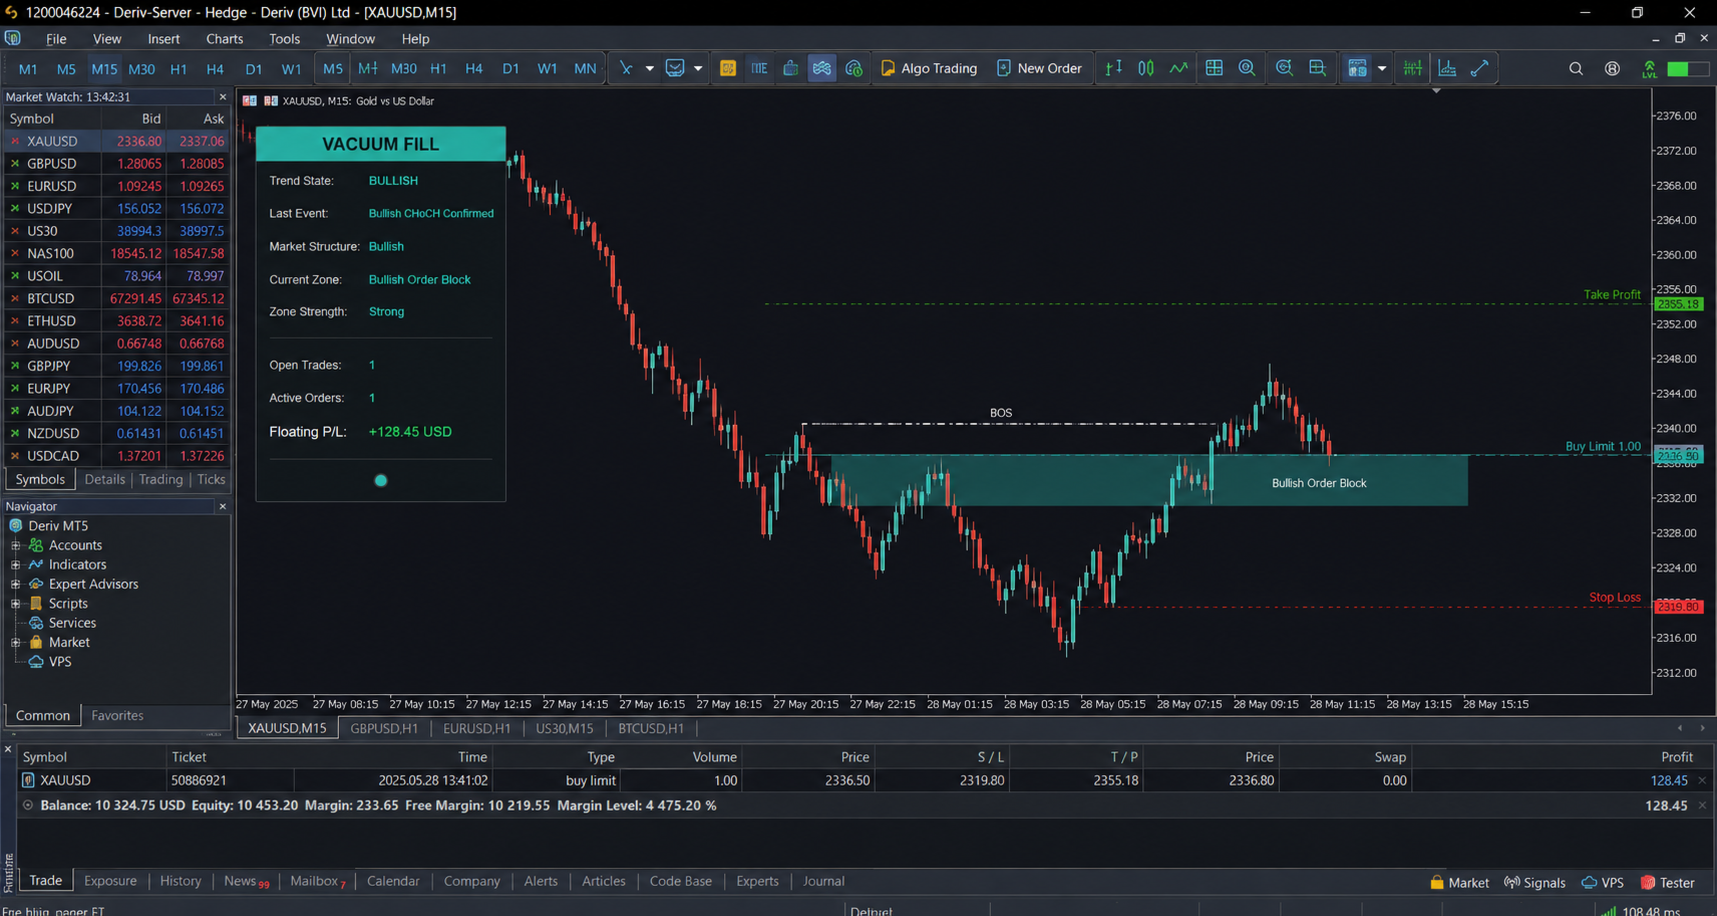
Task: Select the M15 timeframe button
Action: tap(104, 69)
